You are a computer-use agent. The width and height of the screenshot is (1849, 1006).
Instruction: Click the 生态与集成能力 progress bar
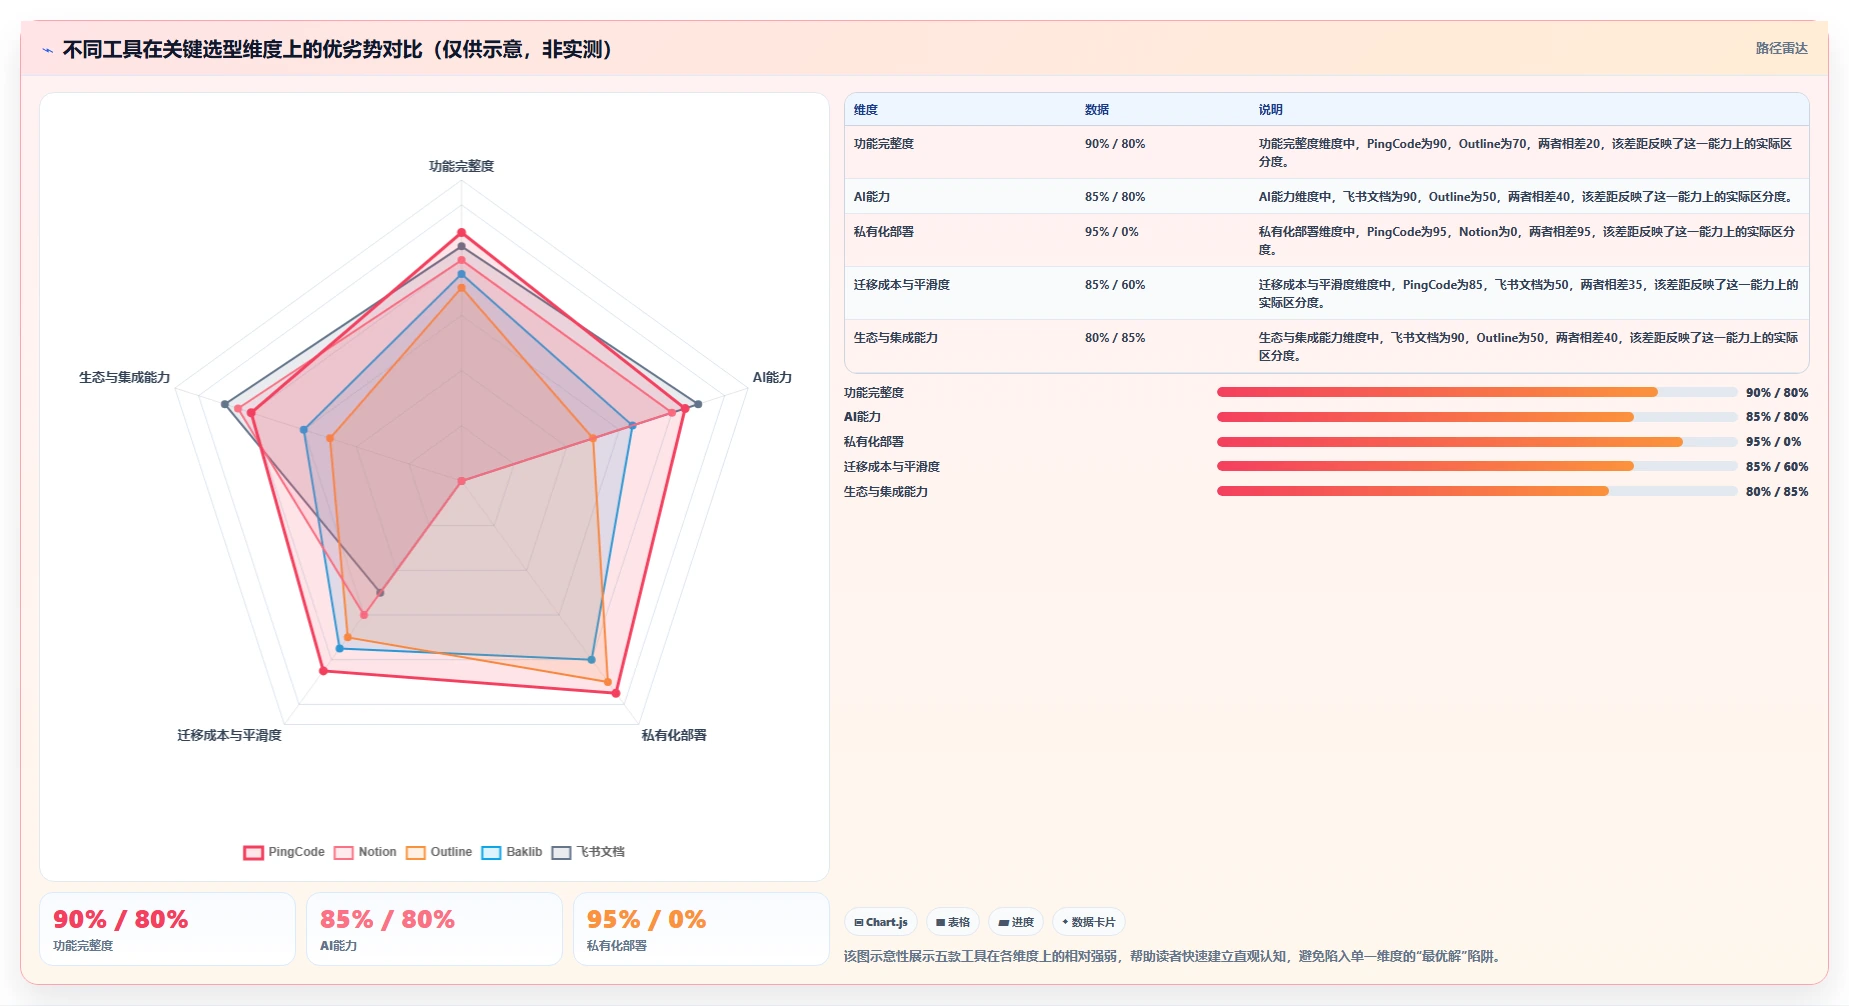coord(1477,491)
